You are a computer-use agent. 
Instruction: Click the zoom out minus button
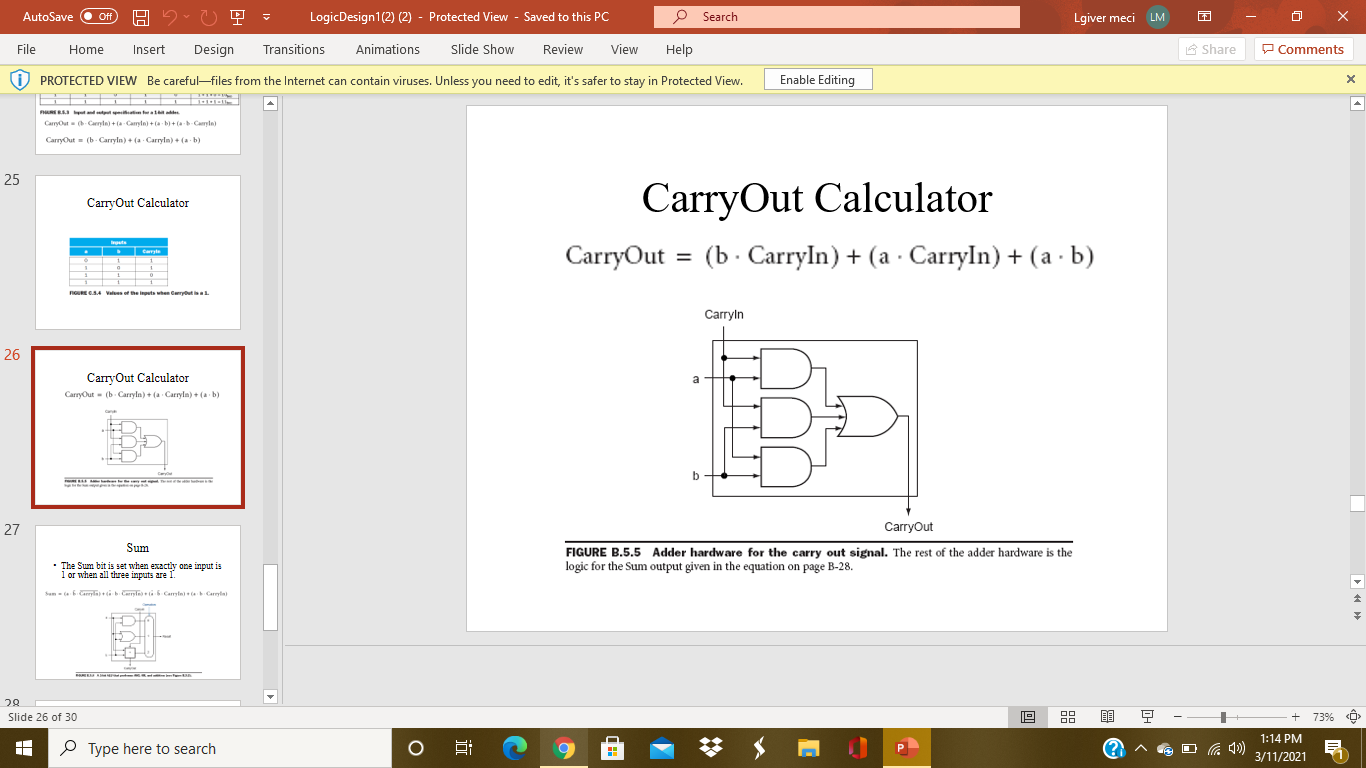(1177, 717)
